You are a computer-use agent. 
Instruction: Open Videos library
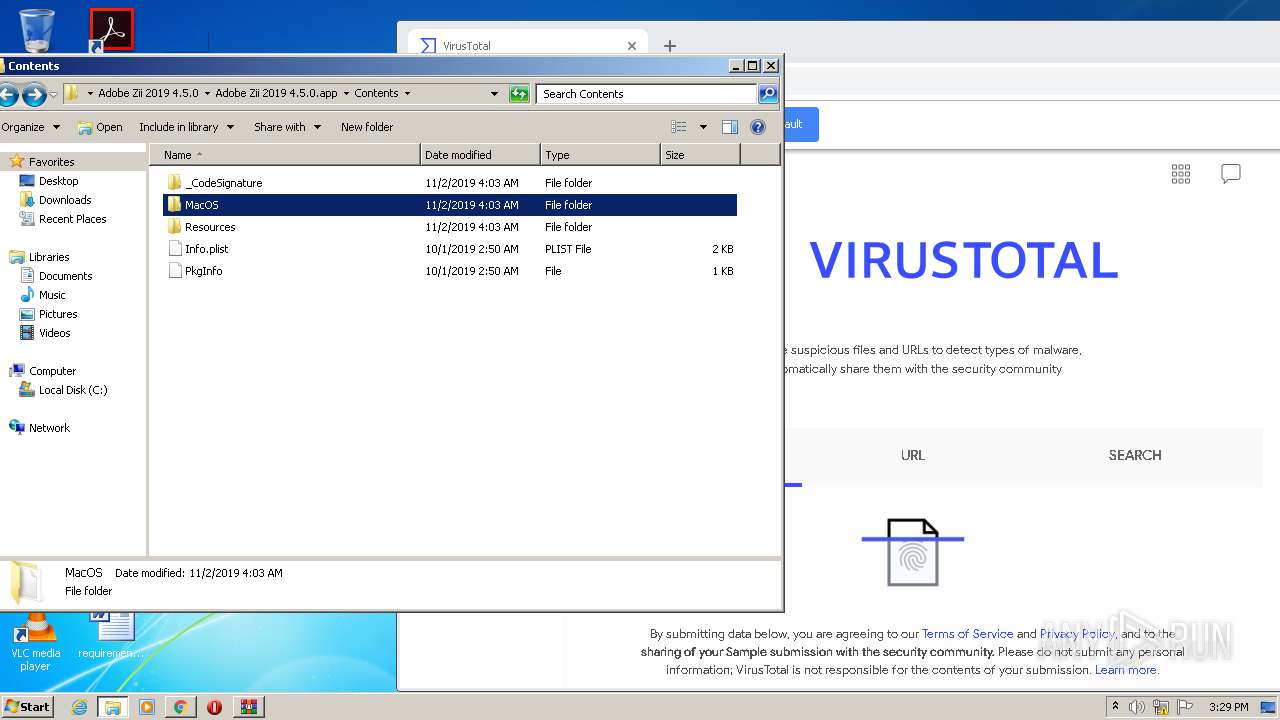pyautogui.click(x=54, y=333)
